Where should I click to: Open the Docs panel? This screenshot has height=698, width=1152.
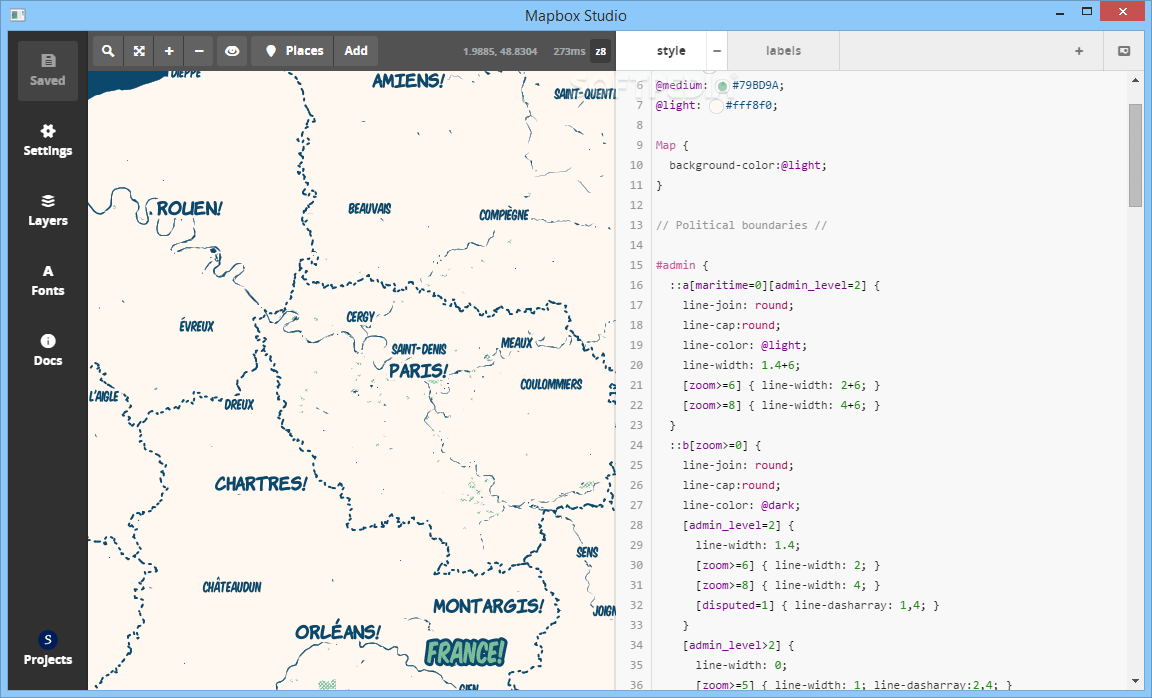[x=48, y=350]
